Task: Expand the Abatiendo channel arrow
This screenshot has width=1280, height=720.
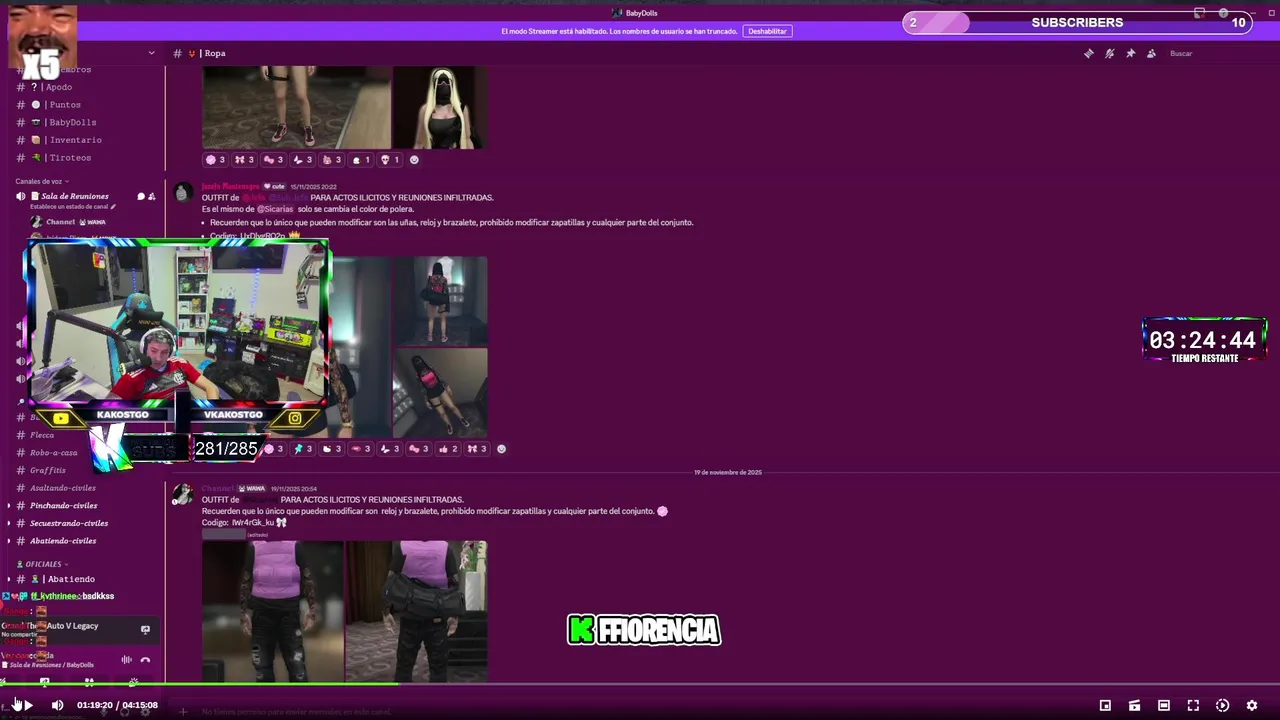Action: tap(9, 579)
